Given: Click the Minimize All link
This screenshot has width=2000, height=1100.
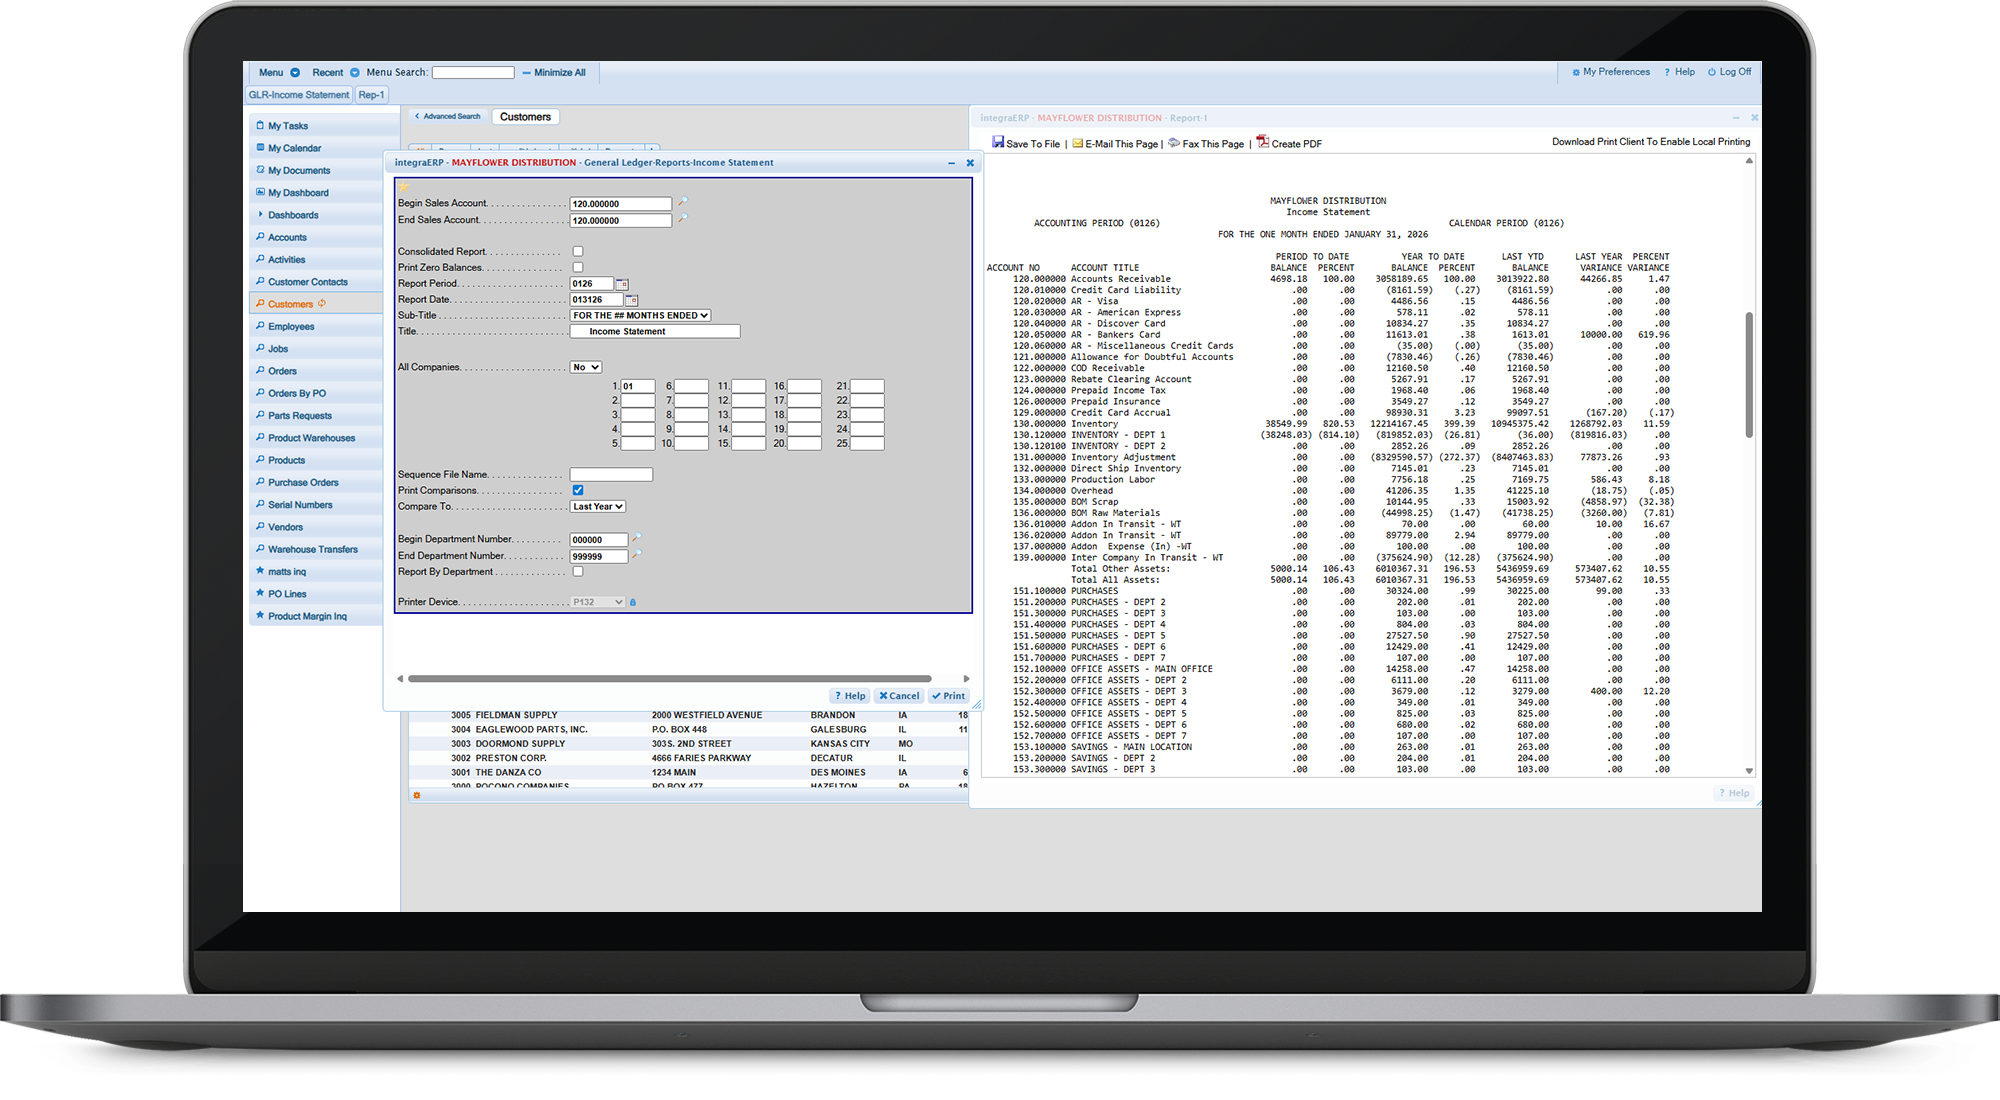Looking at the screenshot, I should 554,72.
